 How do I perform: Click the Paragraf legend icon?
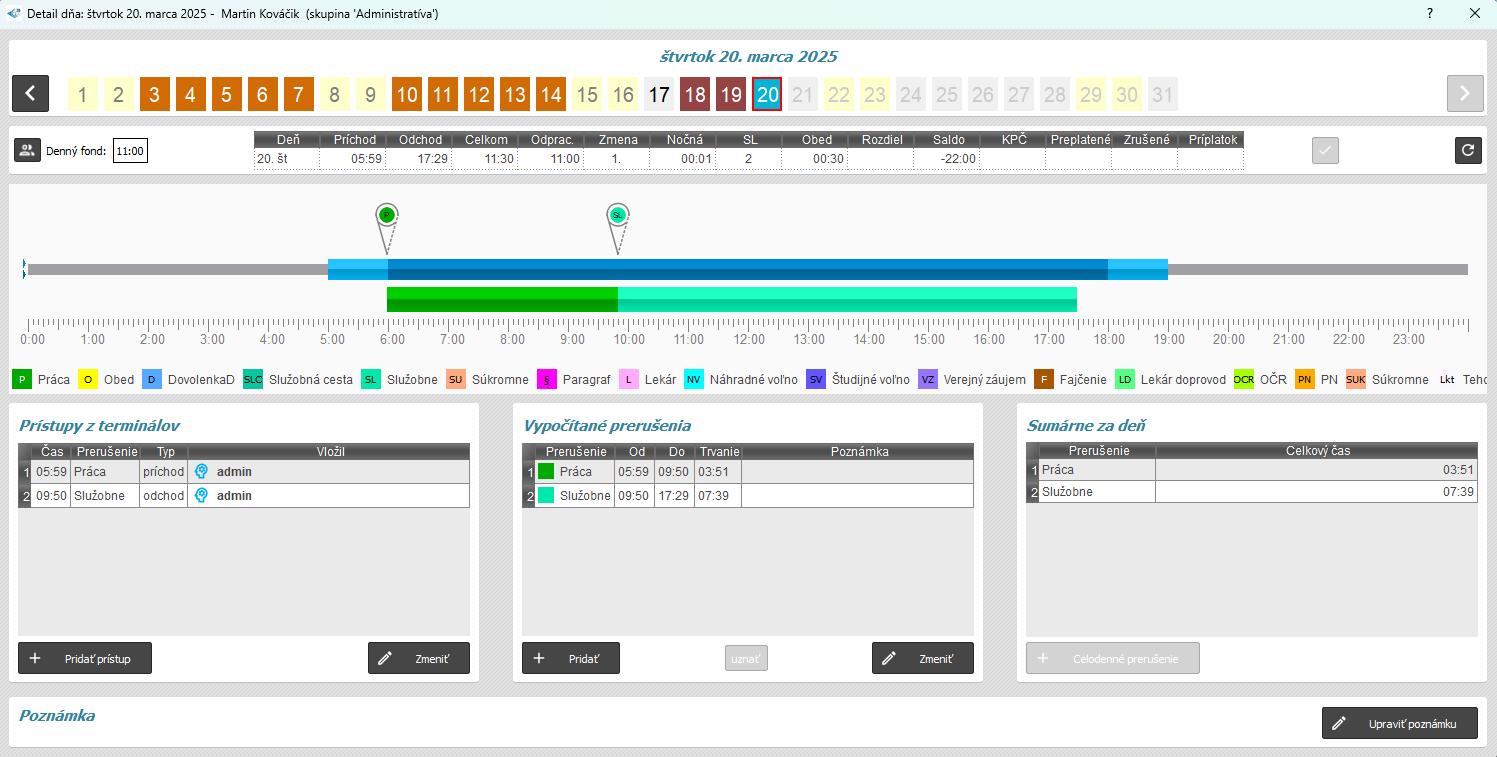pyautogui.click(x=547, y=380)
